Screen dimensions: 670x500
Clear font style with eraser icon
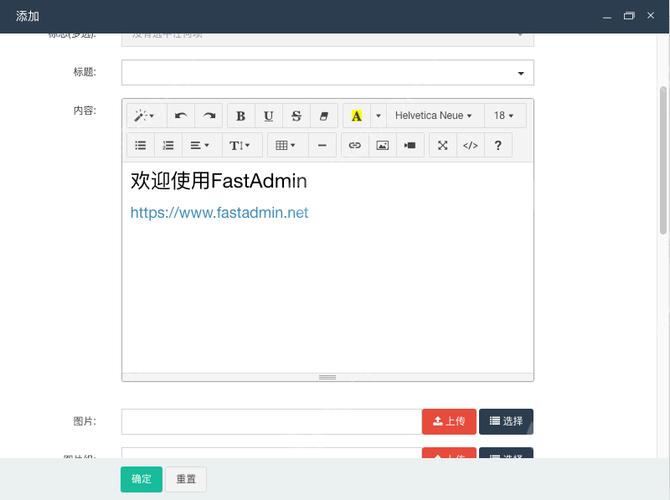[x=324, y=116]
